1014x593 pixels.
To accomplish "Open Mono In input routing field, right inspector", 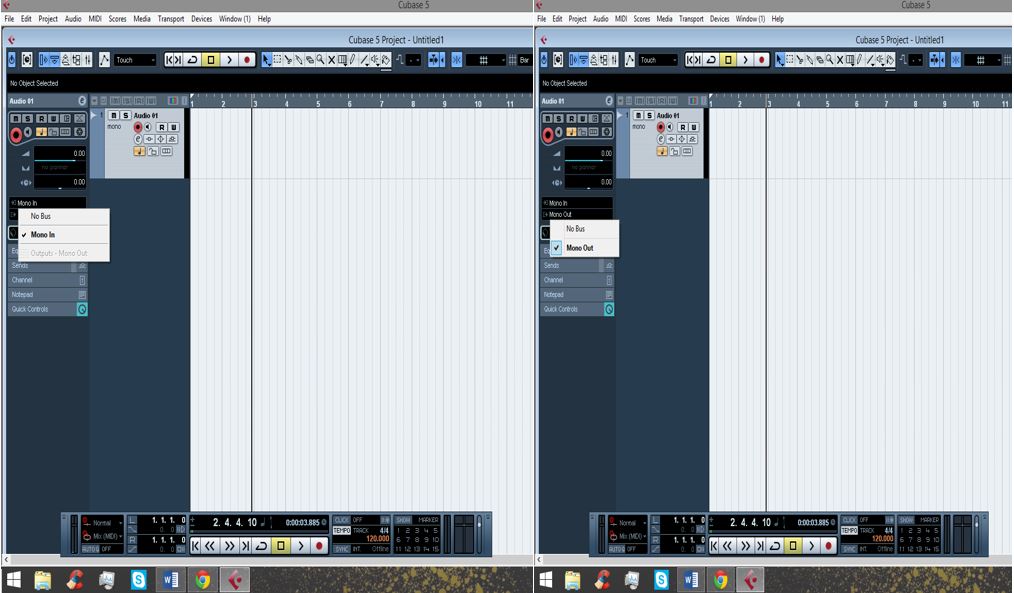I will 577,203.
